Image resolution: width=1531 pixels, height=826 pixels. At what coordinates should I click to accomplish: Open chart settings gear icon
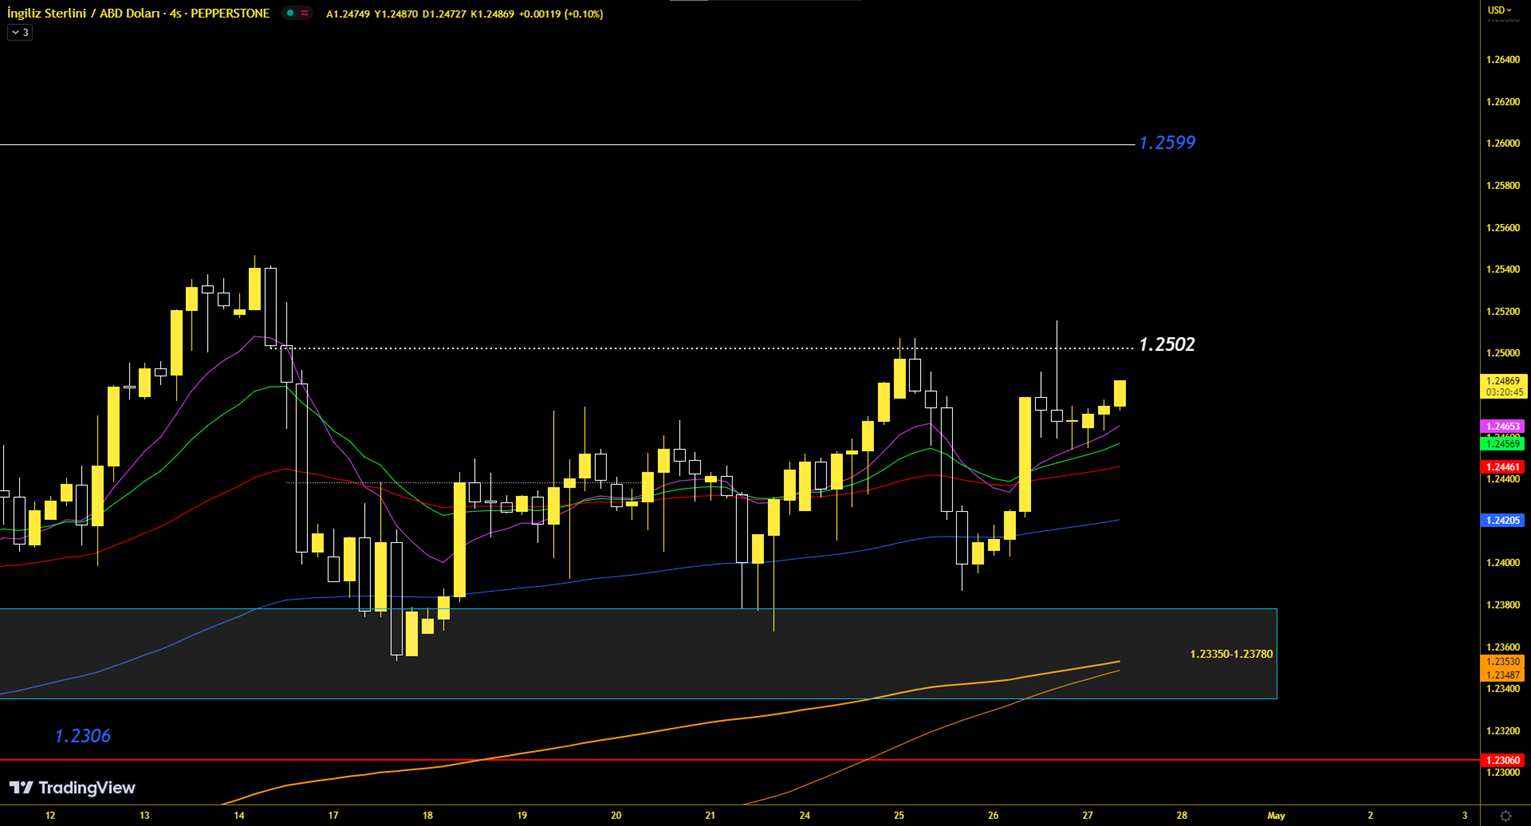pos(1505,816)
